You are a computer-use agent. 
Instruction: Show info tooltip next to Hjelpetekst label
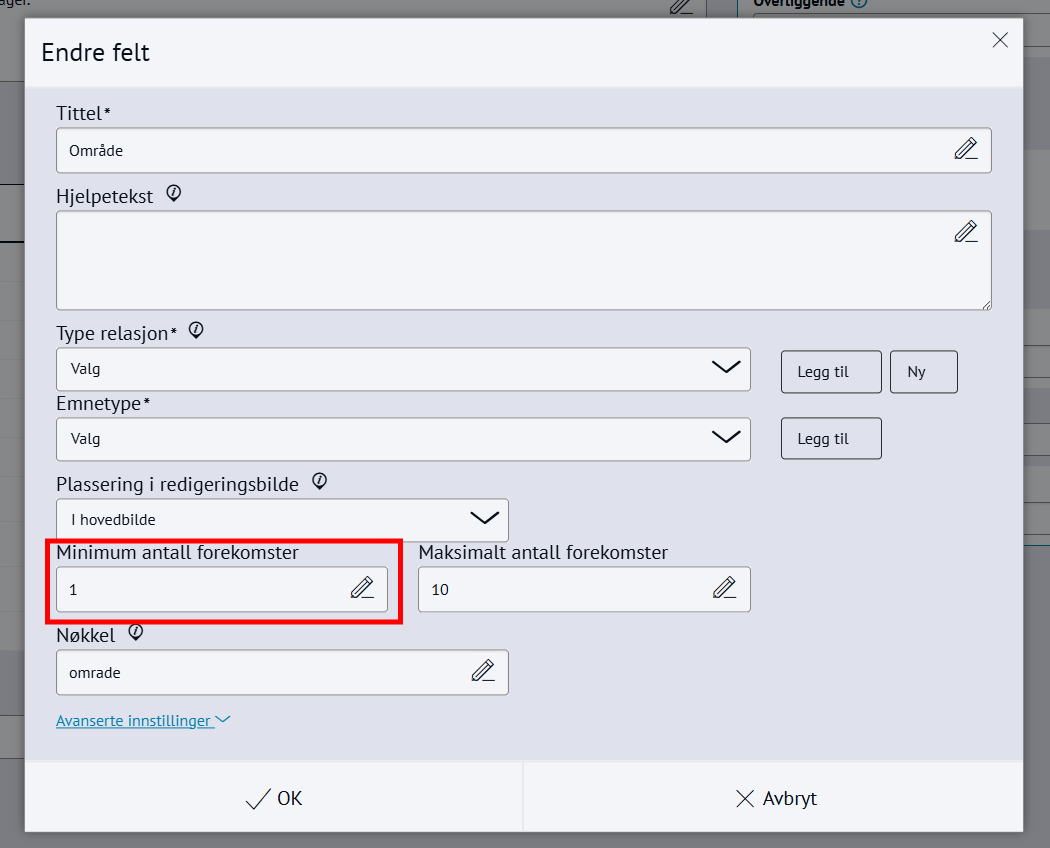pos(174,194)
